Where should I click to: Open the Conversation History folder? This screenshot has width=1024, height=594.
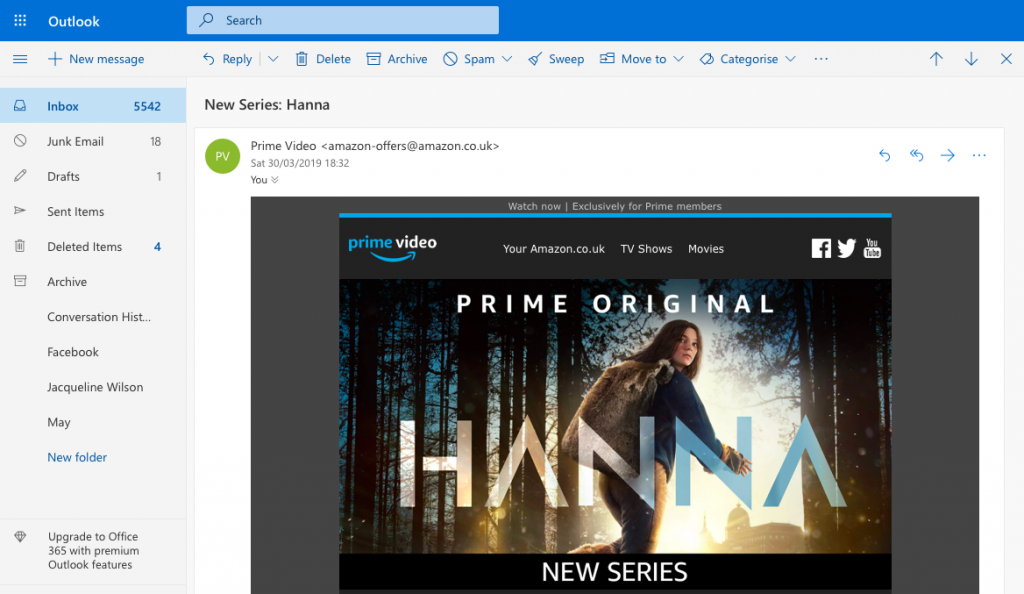pyautogui.click(x=93, y=317)
